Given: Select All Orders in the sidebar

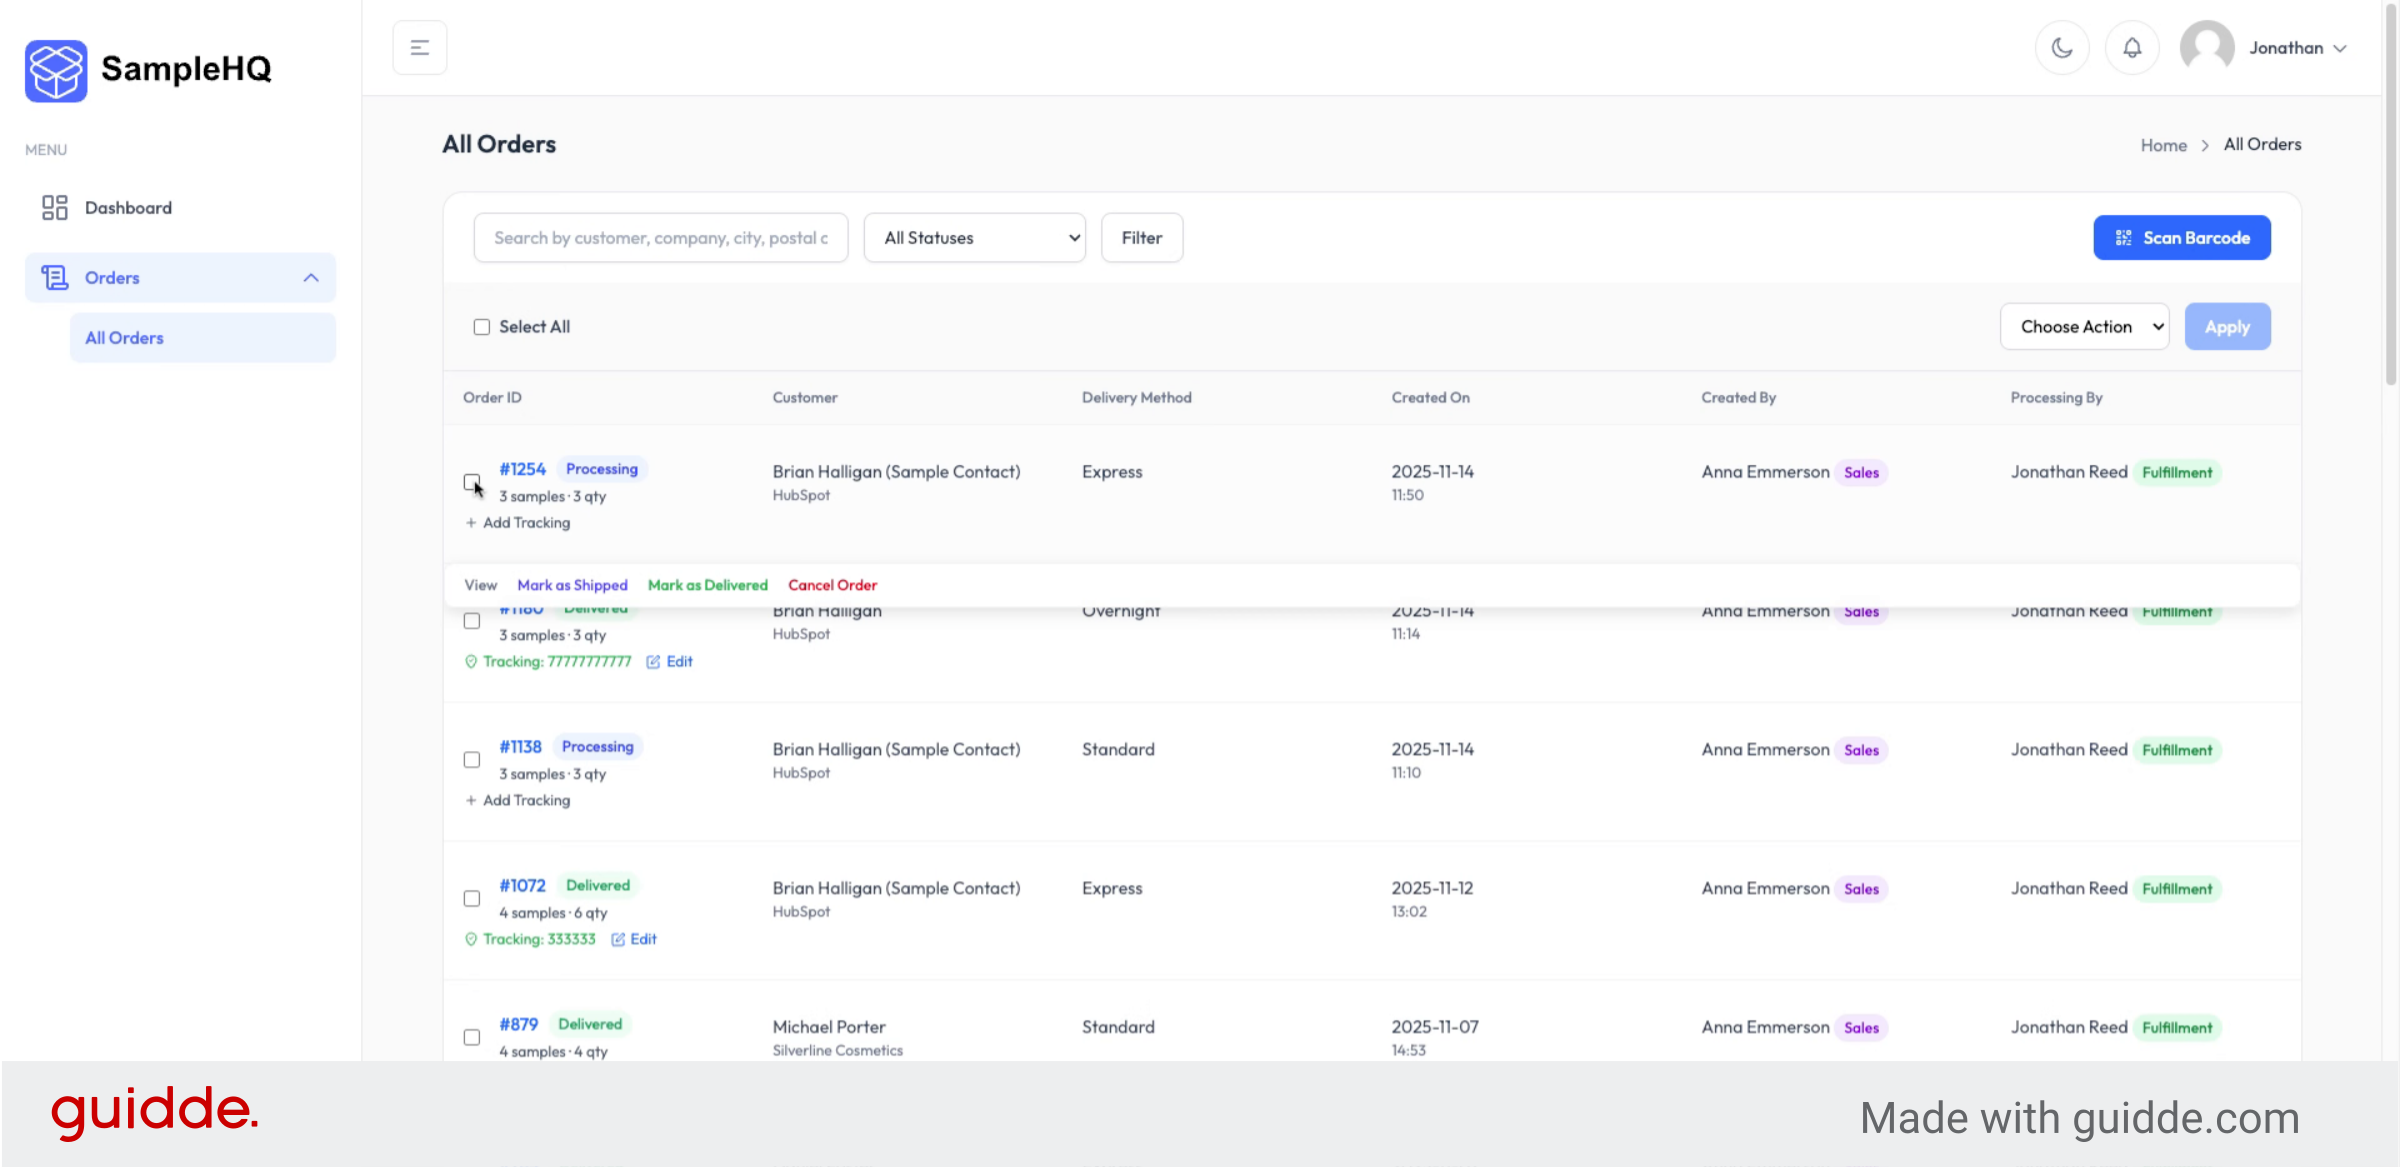Looking at the screenshot, I should coord(124,337).
